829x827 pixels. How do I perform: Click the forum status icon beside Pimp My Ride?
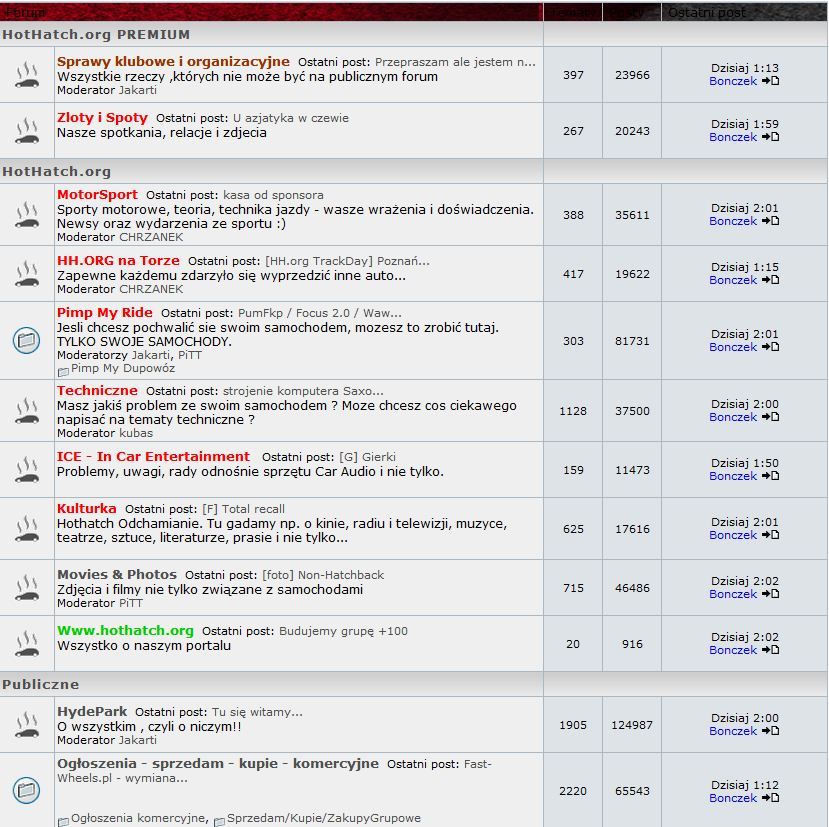click(x=27, y=341)
